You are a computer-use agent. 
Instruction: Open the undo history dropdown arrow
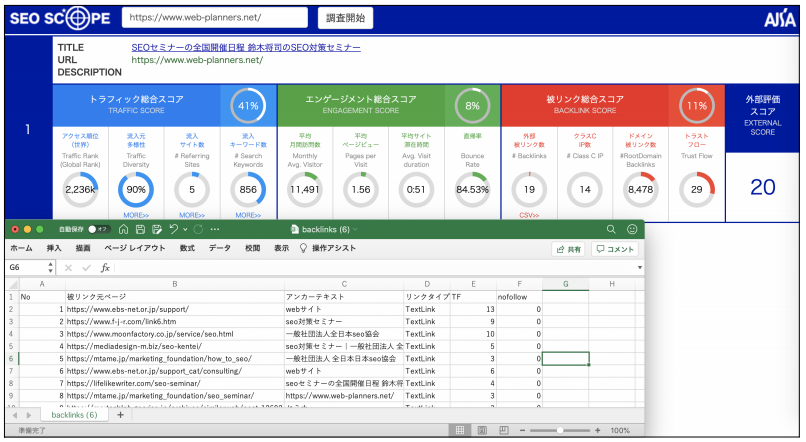pos(185,229)
